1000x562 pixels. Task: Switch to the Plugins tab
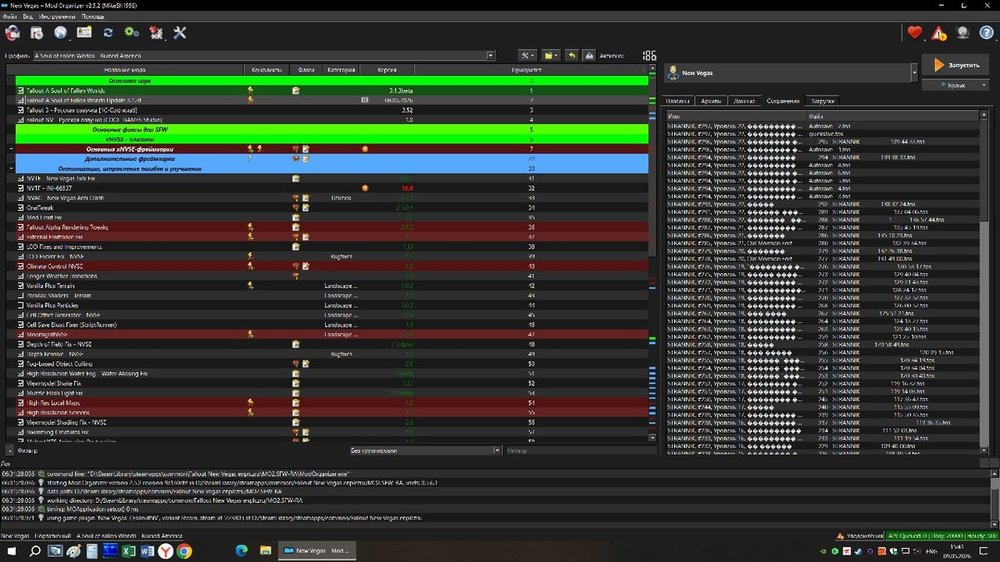pos(677,101)
